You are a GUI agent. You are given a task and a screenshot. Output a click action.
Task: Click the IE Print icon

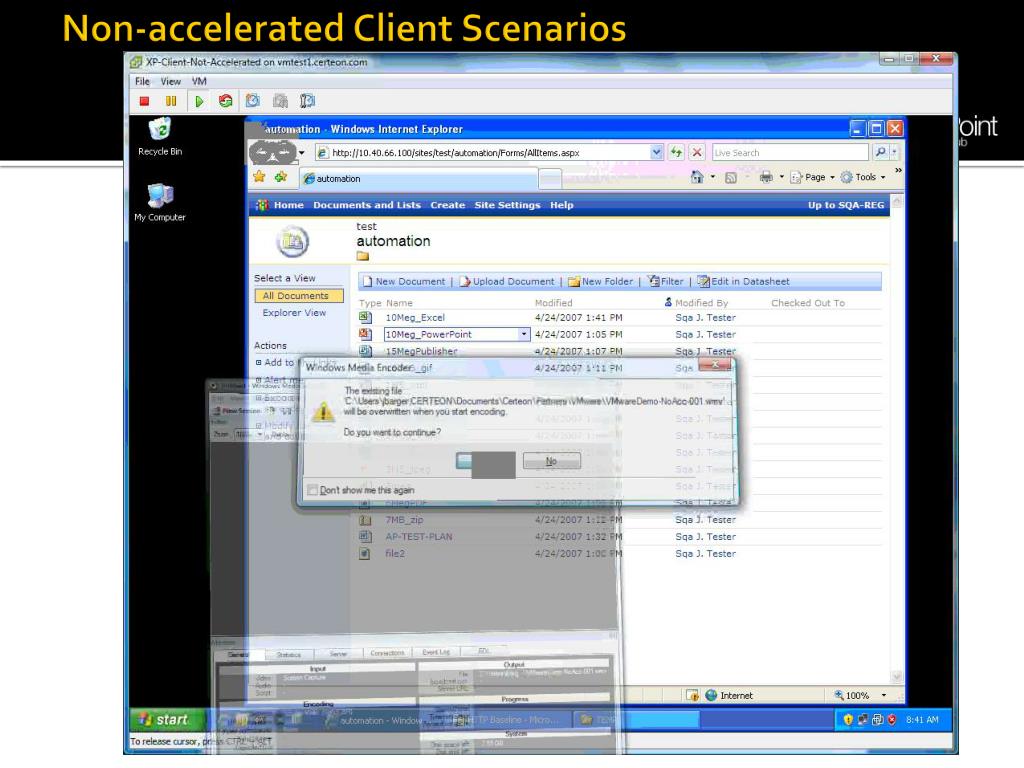[x=766, y=177]
